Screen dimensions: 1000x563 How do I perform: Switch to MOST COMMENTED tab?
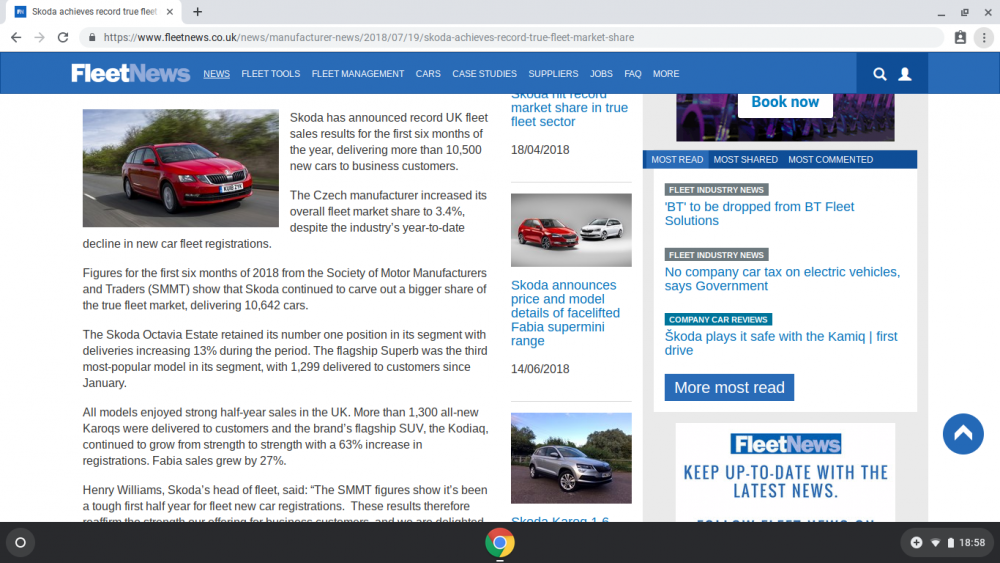830,159
